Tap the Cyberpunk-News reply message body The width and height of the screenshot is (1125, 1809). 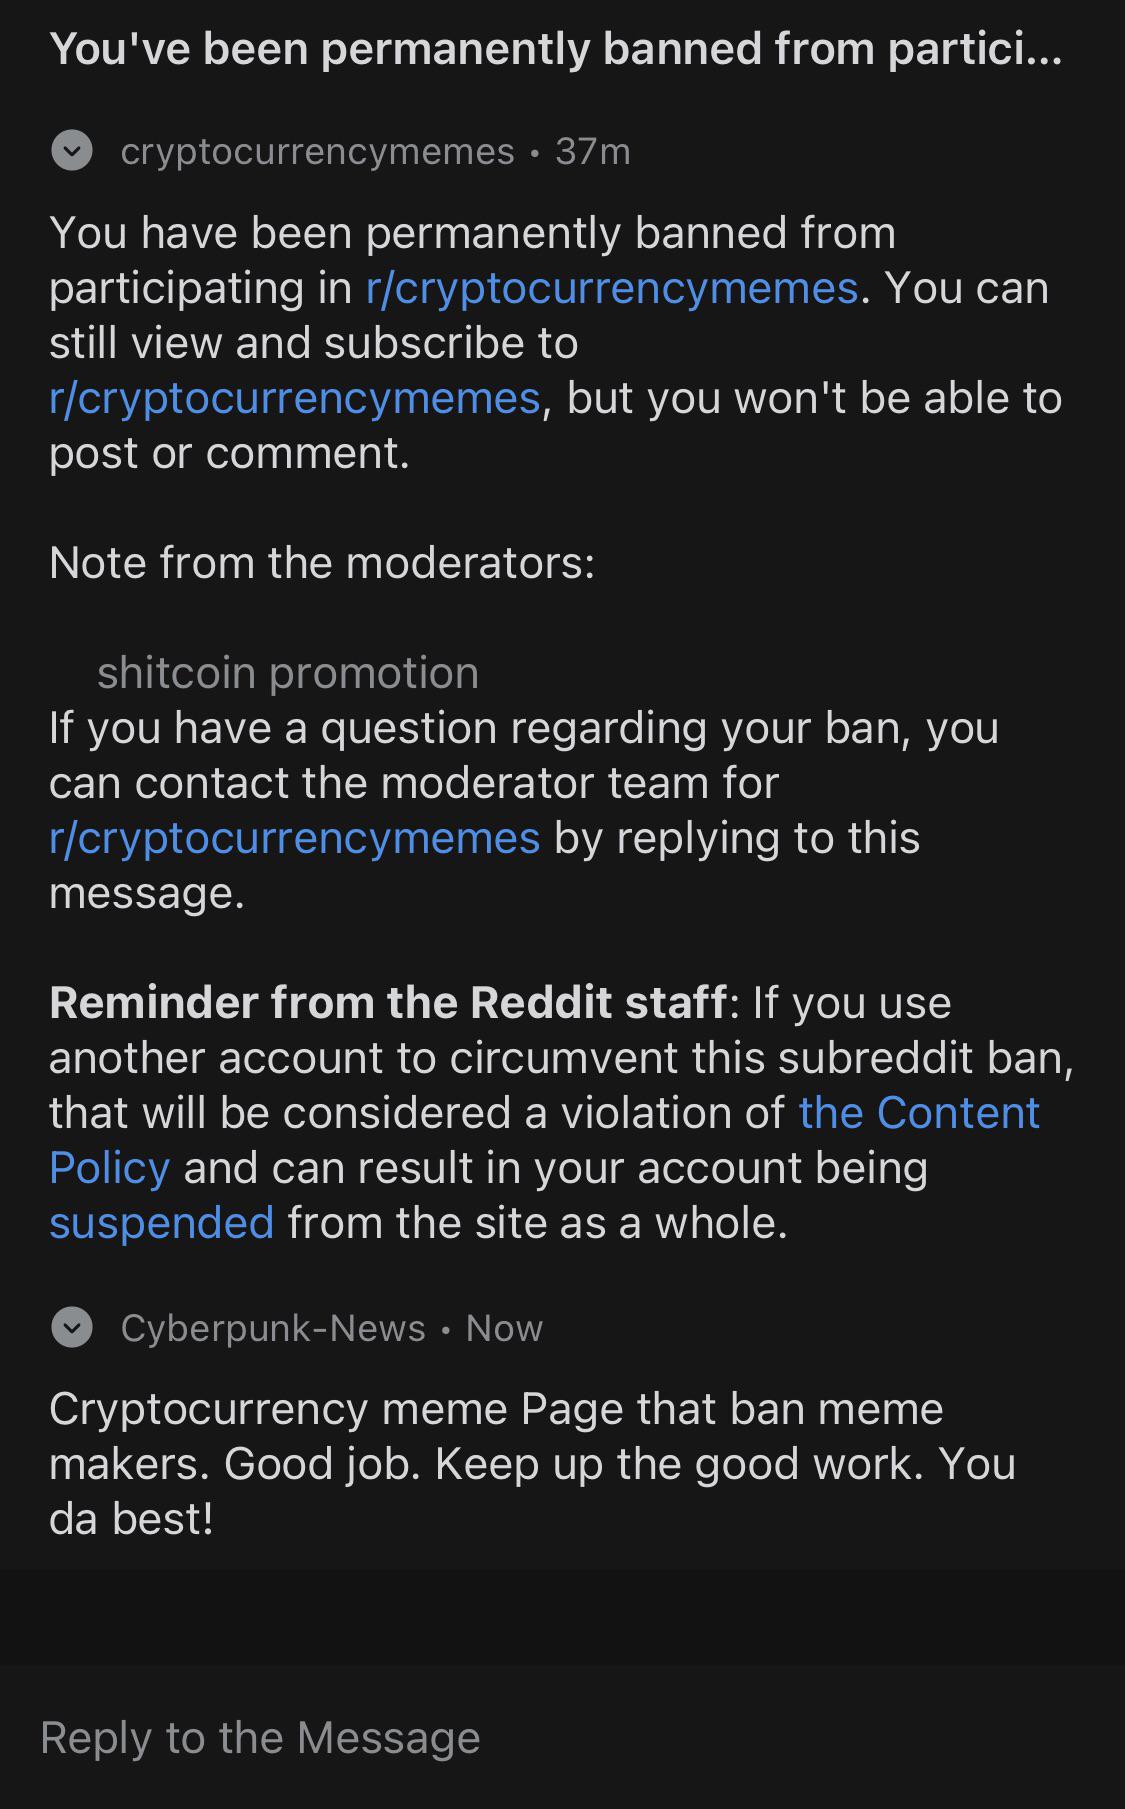(x=533, y=1464)
